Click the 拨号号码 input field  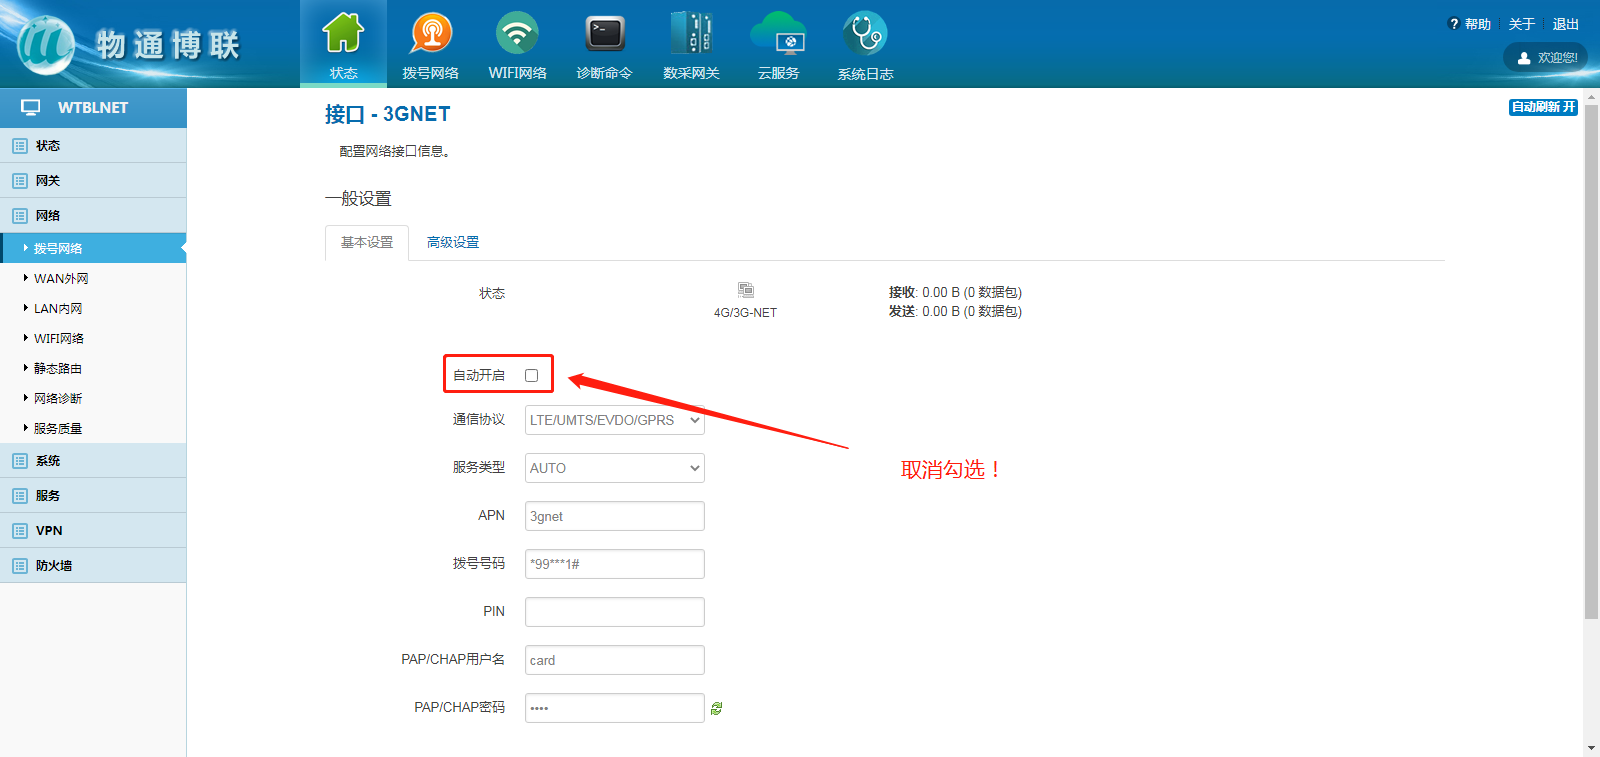[615, 564]
